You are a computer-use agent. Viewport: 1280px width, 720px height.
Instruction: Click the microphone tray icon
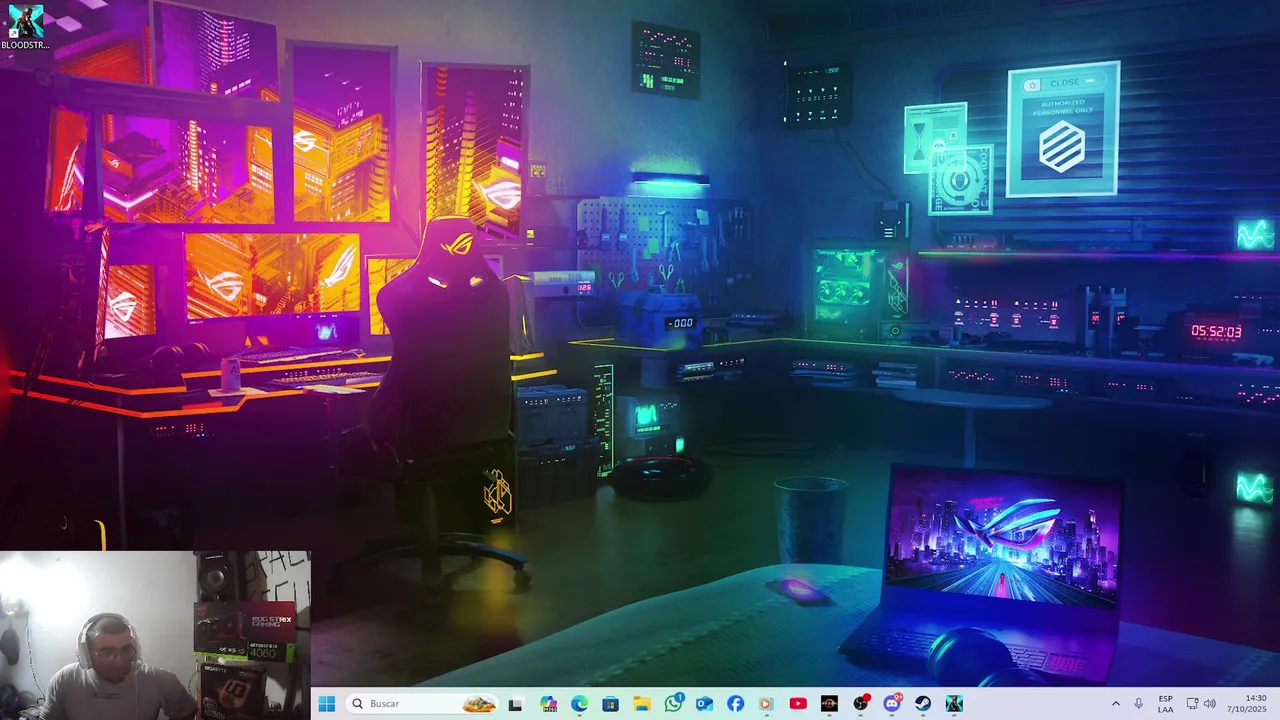(1139, 704)
